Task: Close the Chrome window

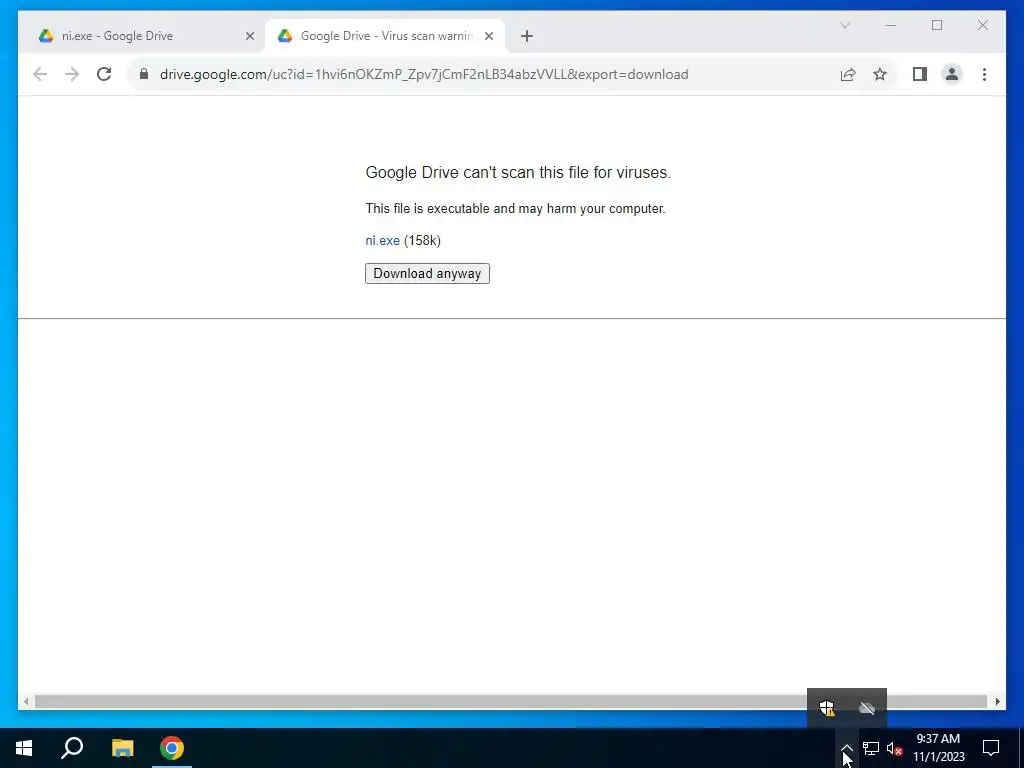Action: click(x=982, y=25)
